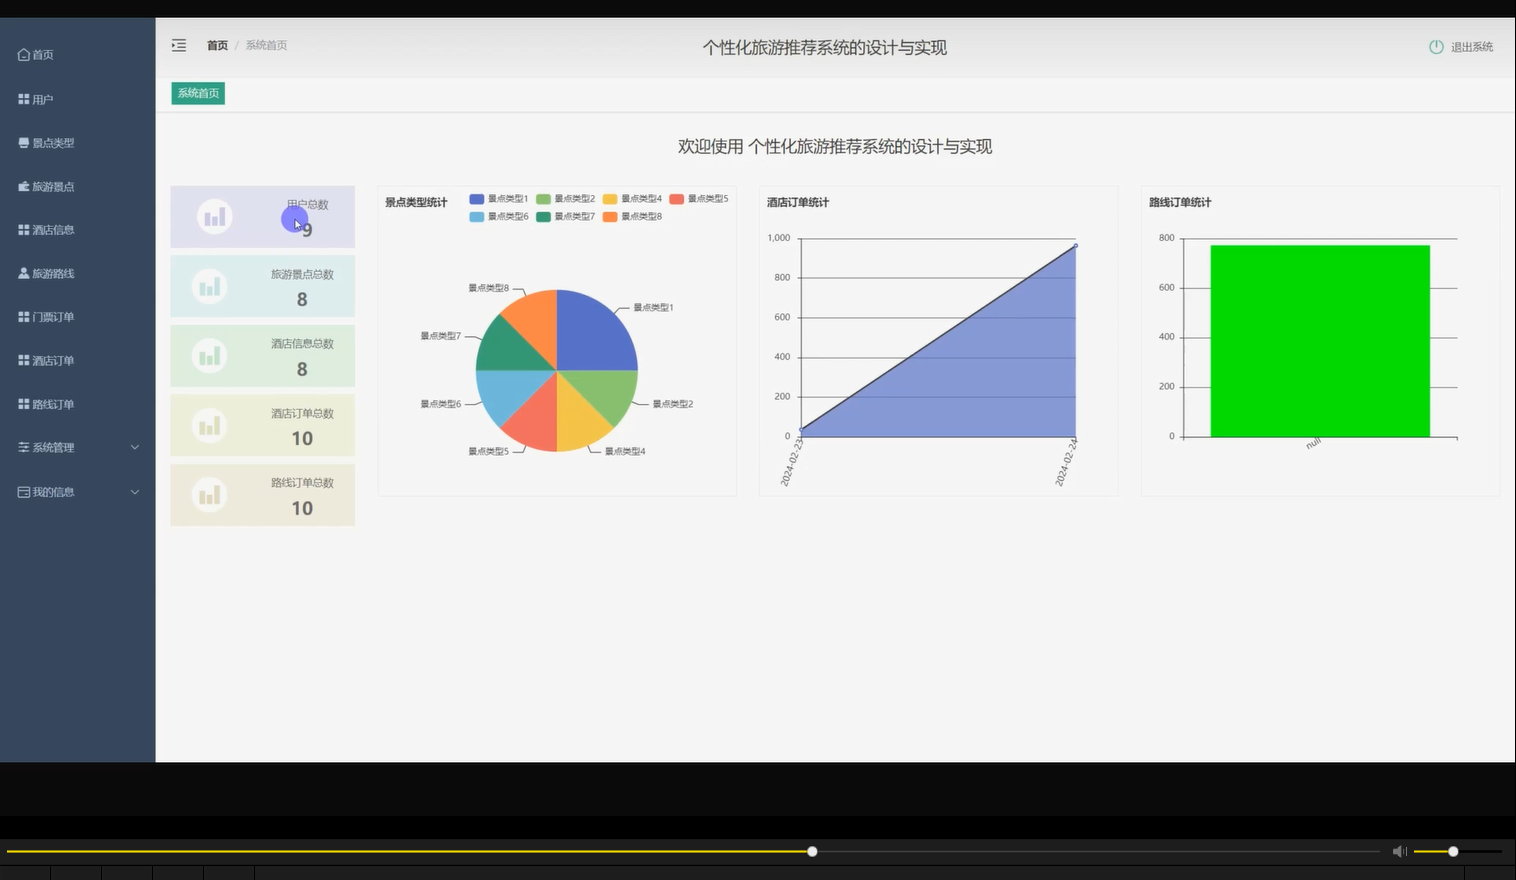Click the value 10 under 酒店订单总数
The height and width of the screenshot is (880, 1516).
302,438
